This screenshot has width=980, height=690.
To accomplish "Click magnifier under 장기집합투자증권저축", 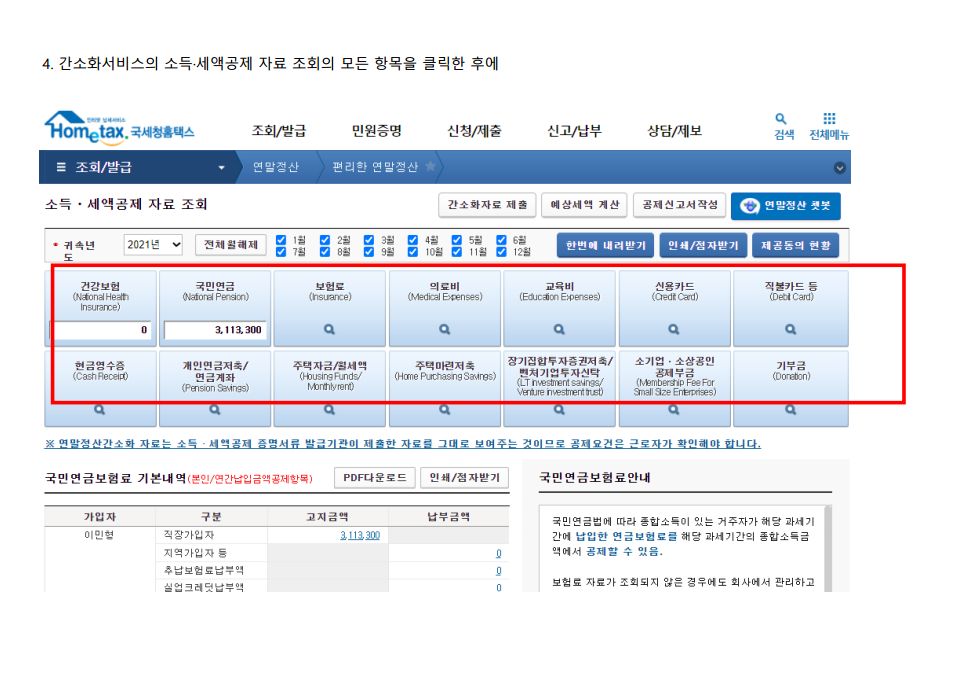I will pos(559,410).
